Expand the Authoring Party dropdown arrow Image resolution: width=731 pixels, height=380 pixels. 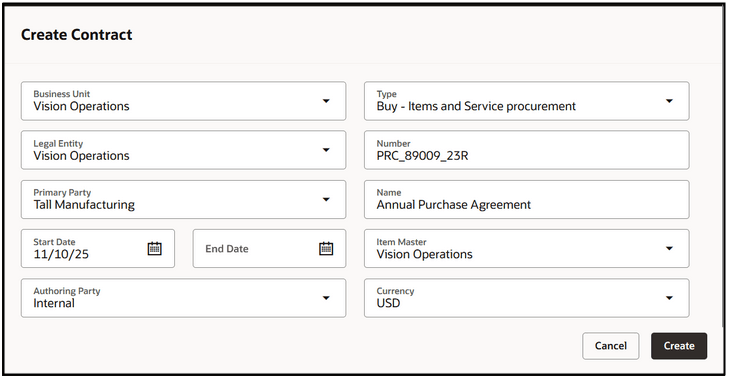point(326,298)
